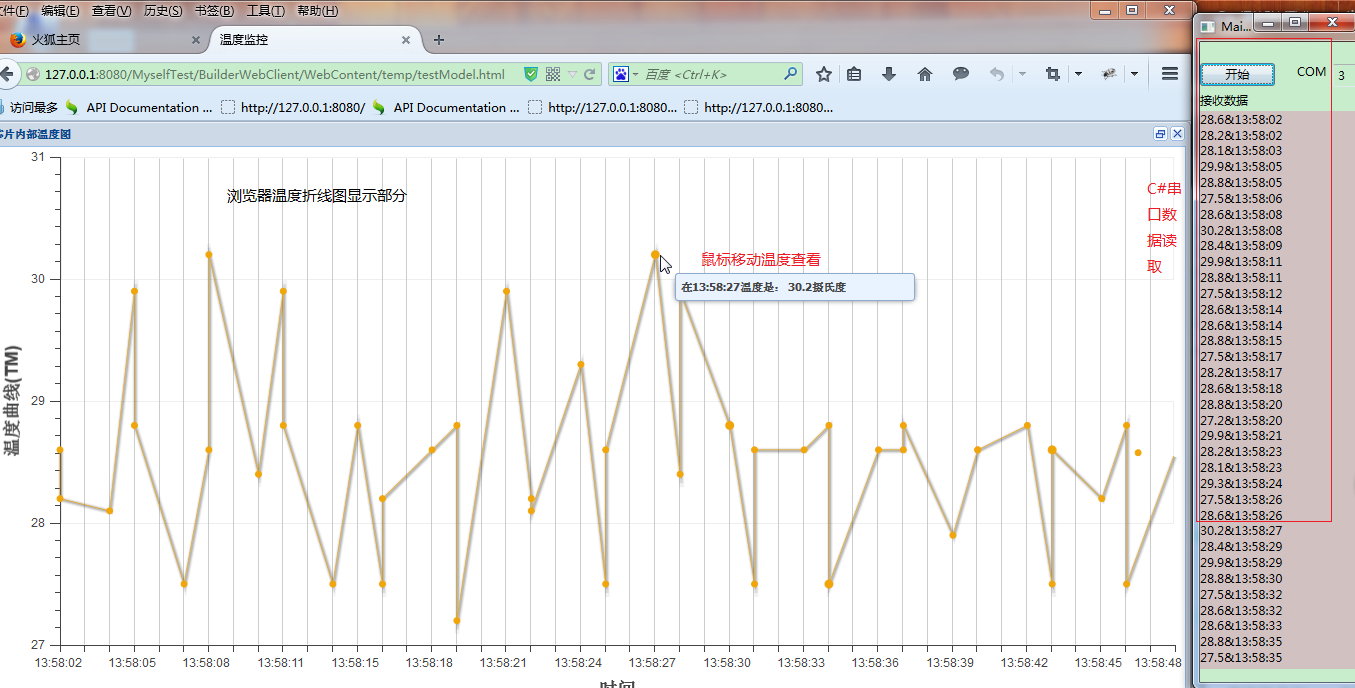Select first row 28.6&13:58:02 in data list
Screen dimensions: 1355x688
(x=1240, y=119)
